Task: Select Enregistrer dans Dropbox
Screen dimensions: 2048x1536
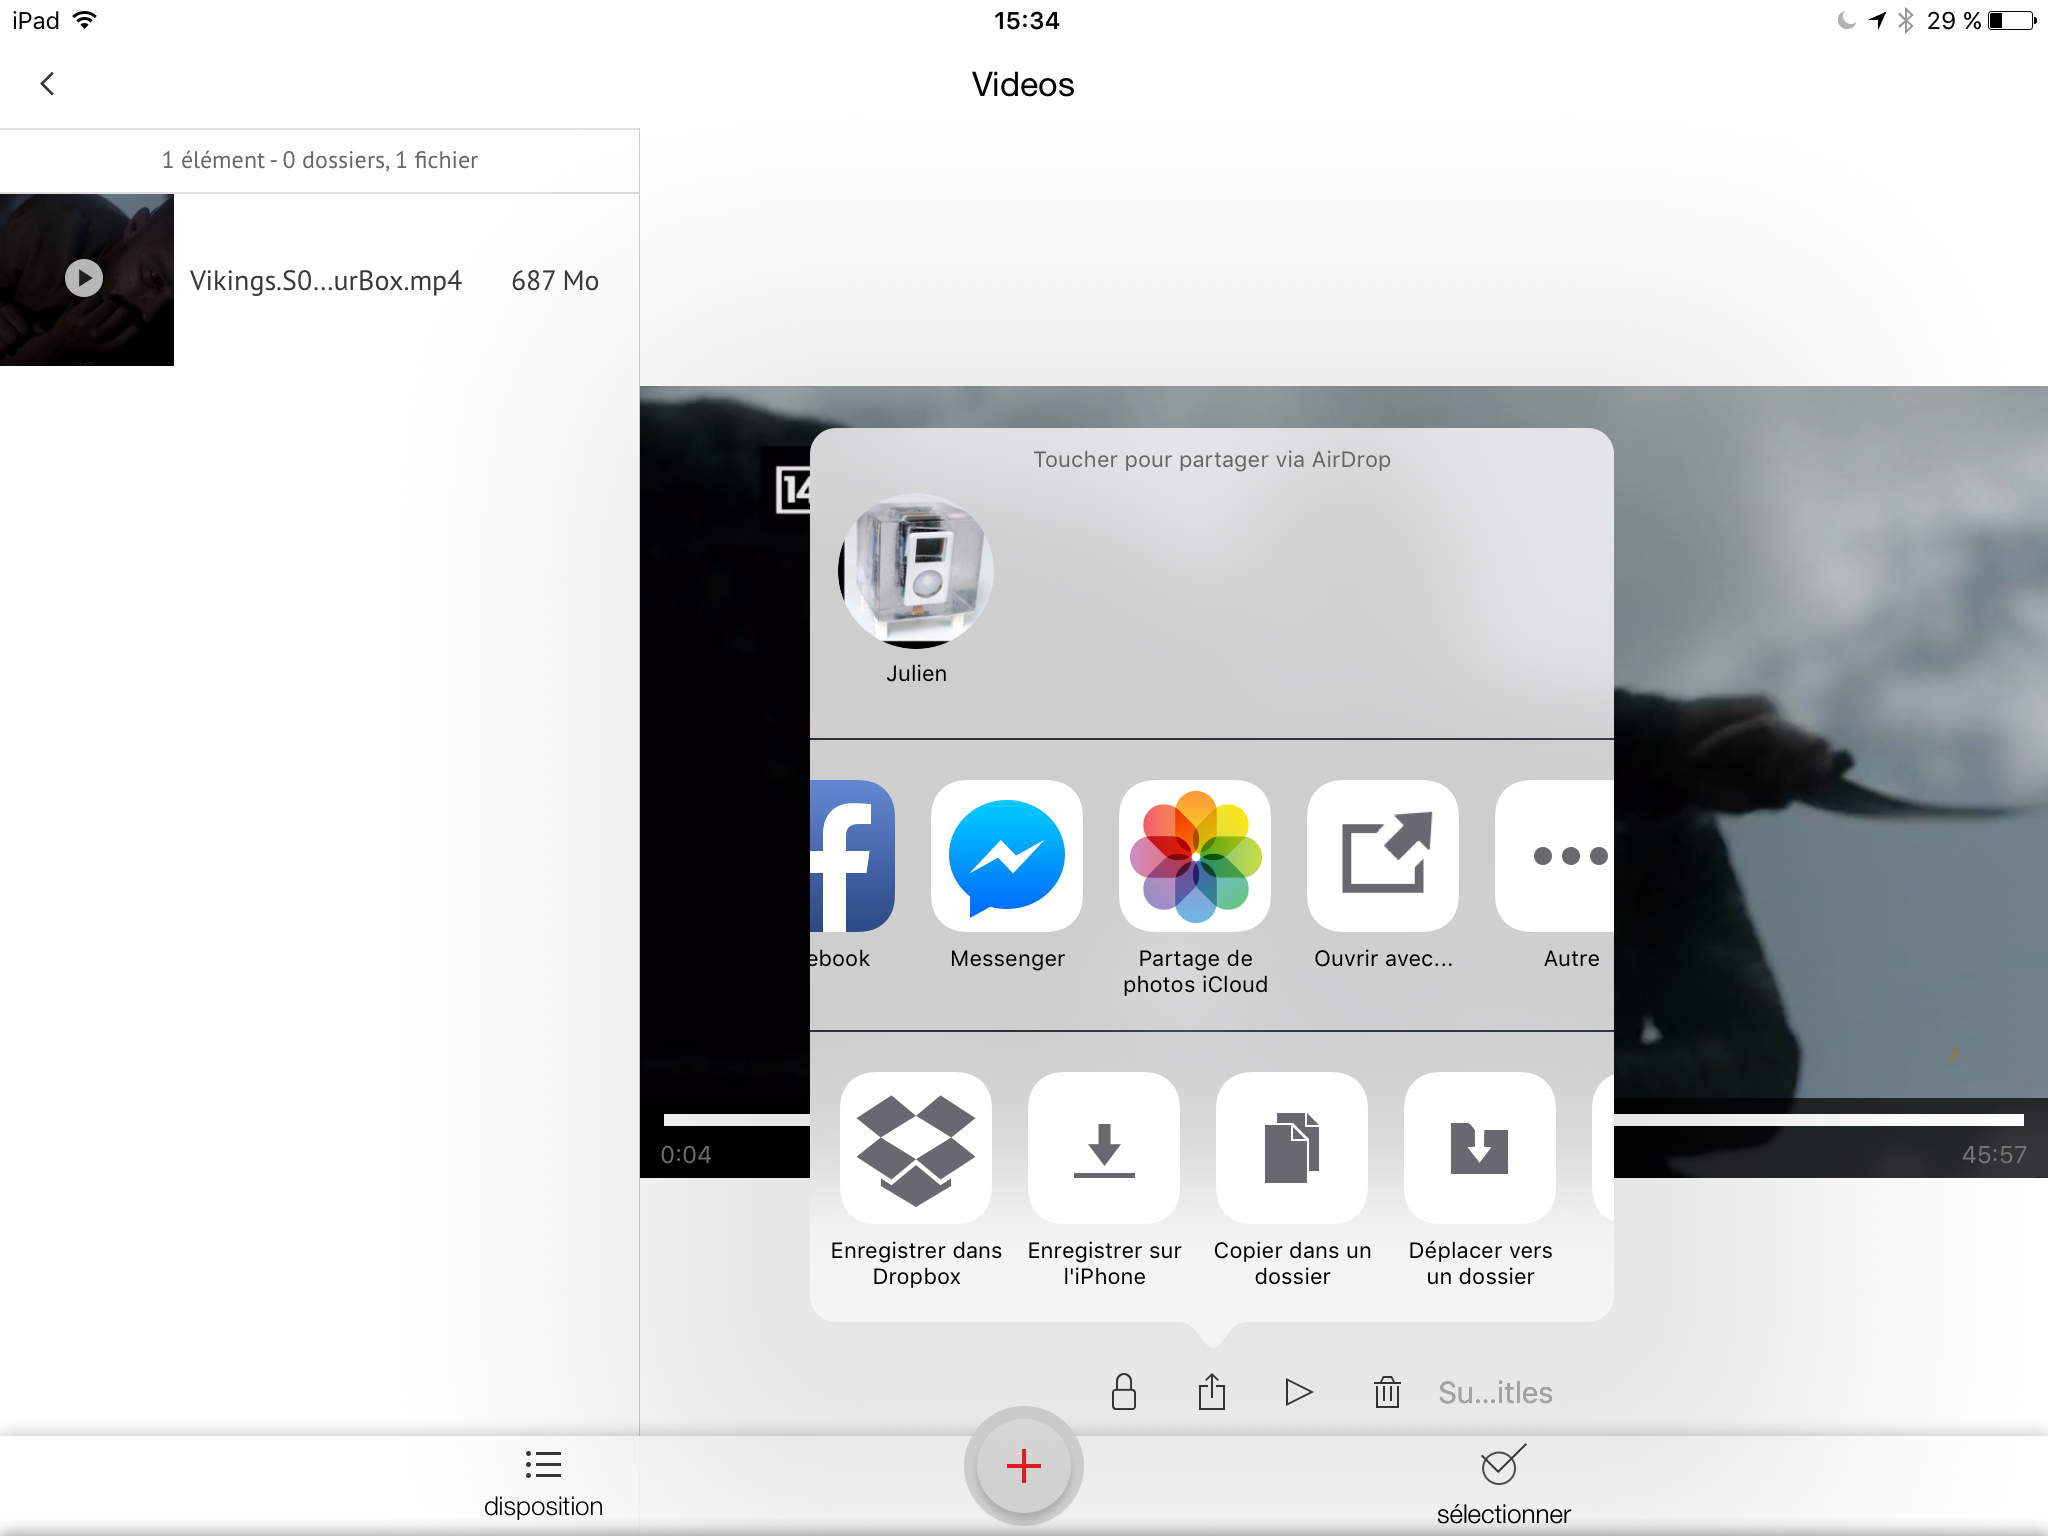Action: (x=916, y=1148)
